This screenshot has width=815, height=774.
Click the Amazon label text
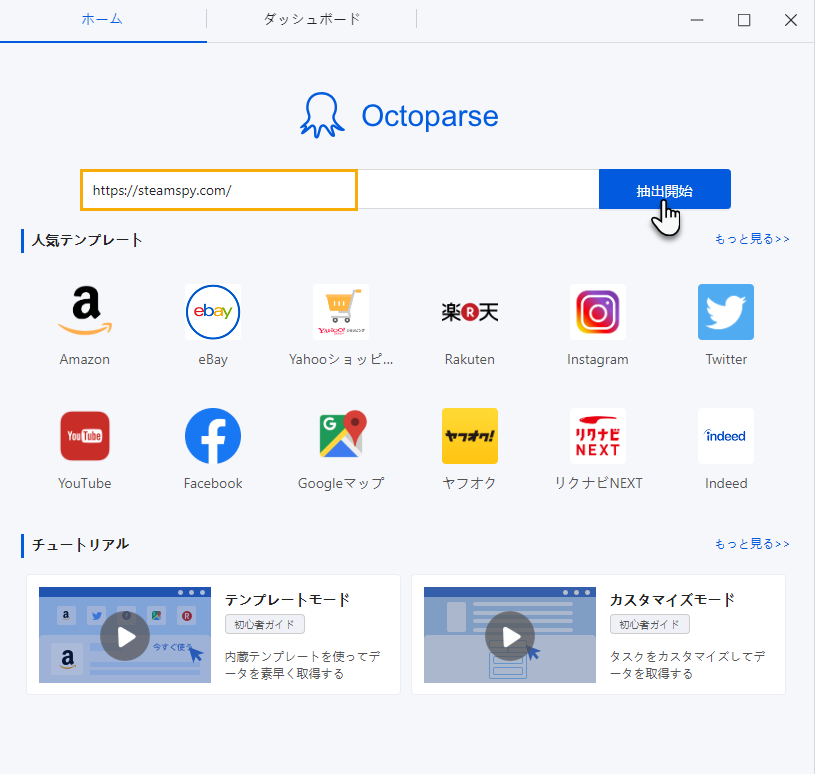(x=85, y=359)
